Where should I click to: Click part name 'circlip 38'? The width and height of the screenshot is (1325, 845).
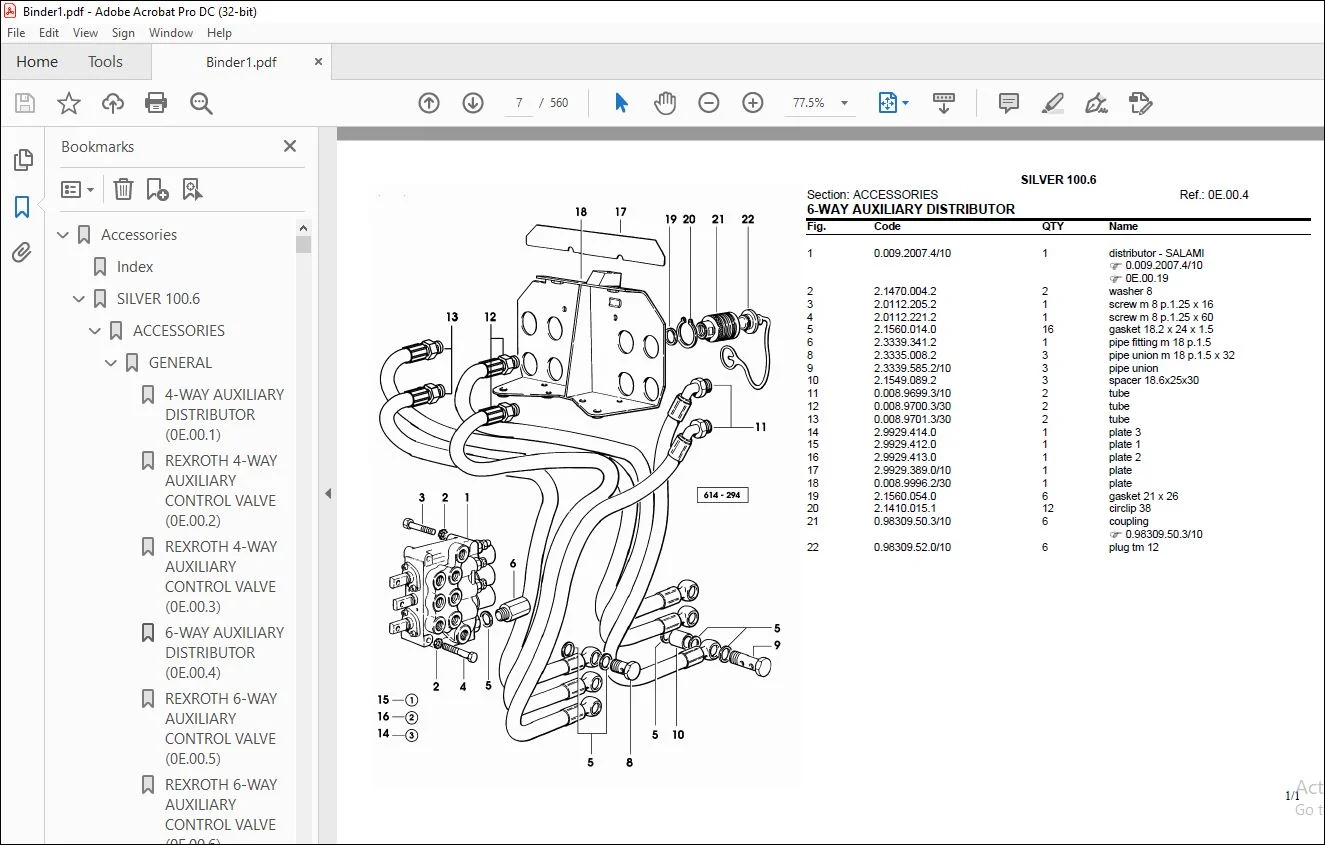pos(1130,508)
